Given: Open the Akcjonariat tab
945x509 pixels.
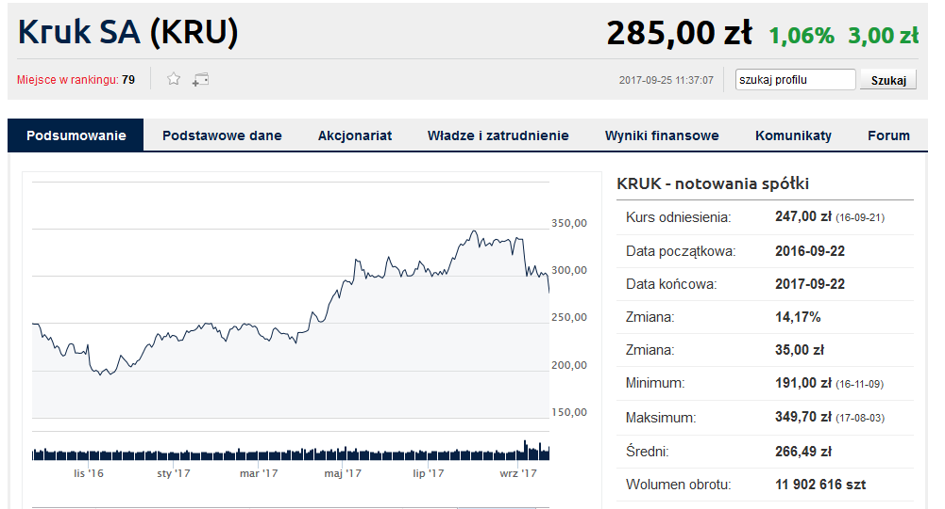Looking at the screenshot, I should click(x=355, y=136).
